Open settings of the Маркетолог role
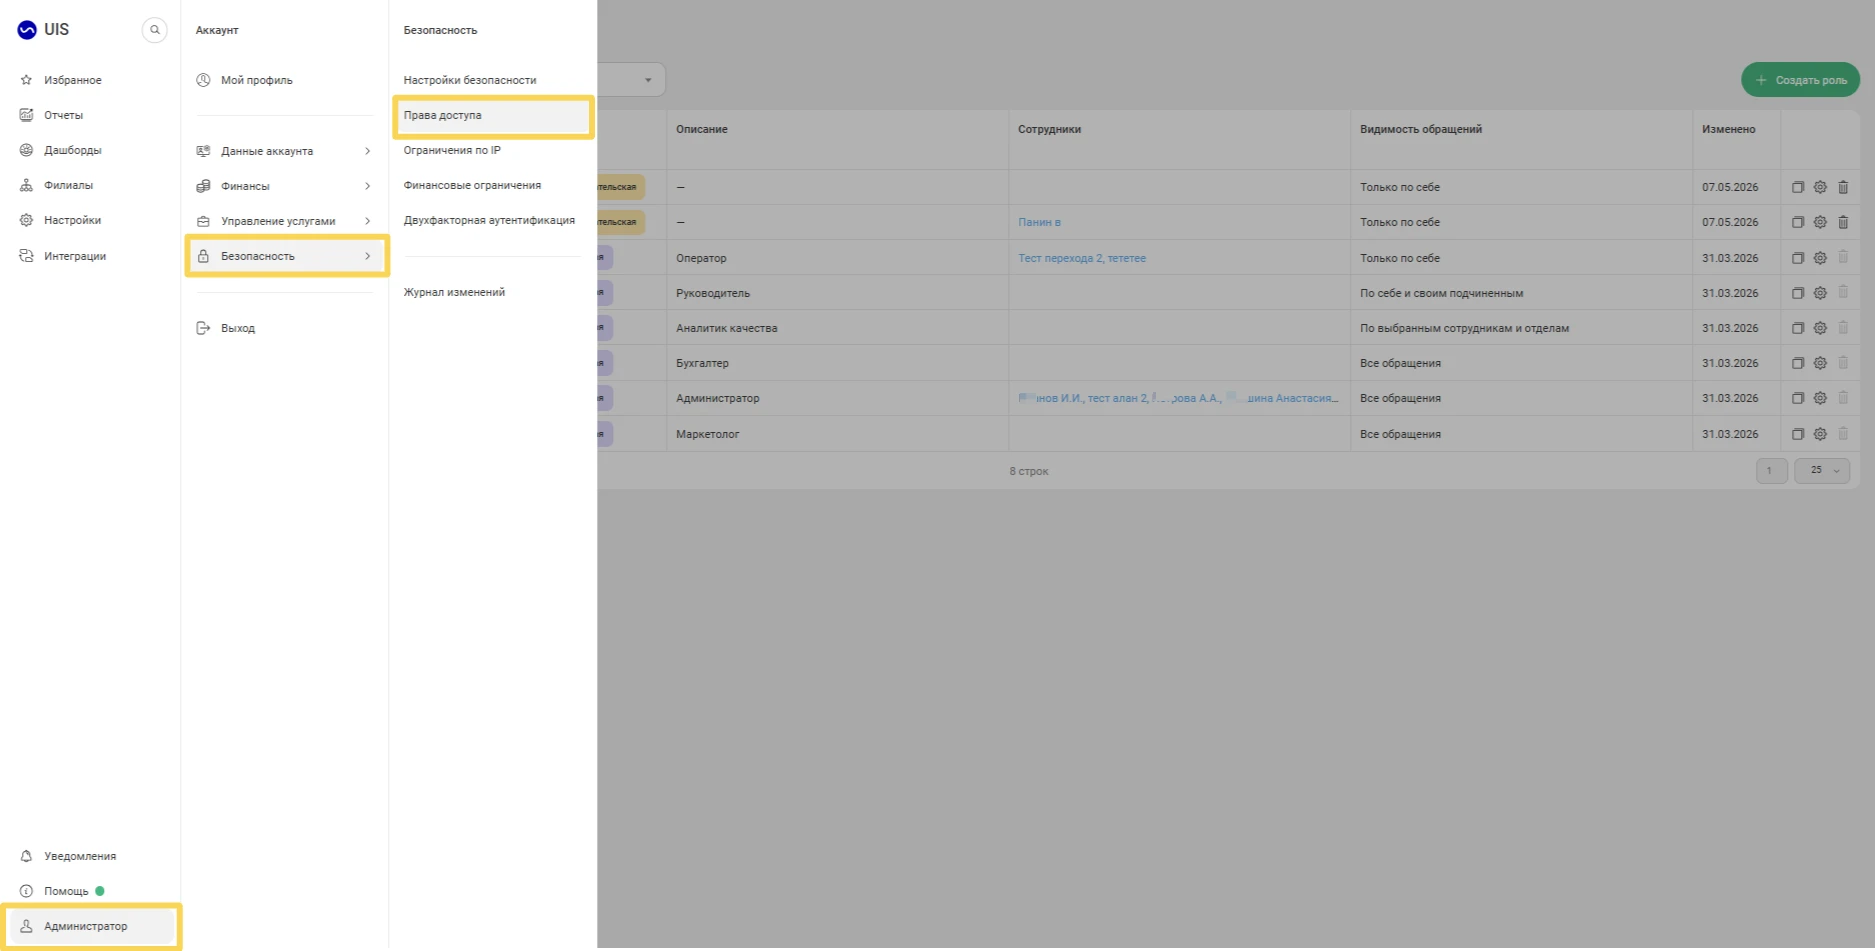The width and height of the screenshot is (1875, 951). coord(1820,434)
